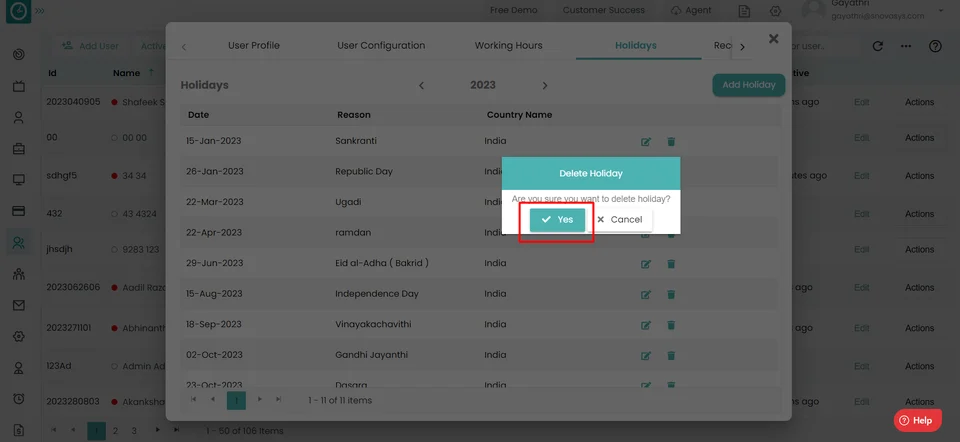Open the gear settings in top bar
This screenshot has width=960, height=442.
click(x=775, y=11)
